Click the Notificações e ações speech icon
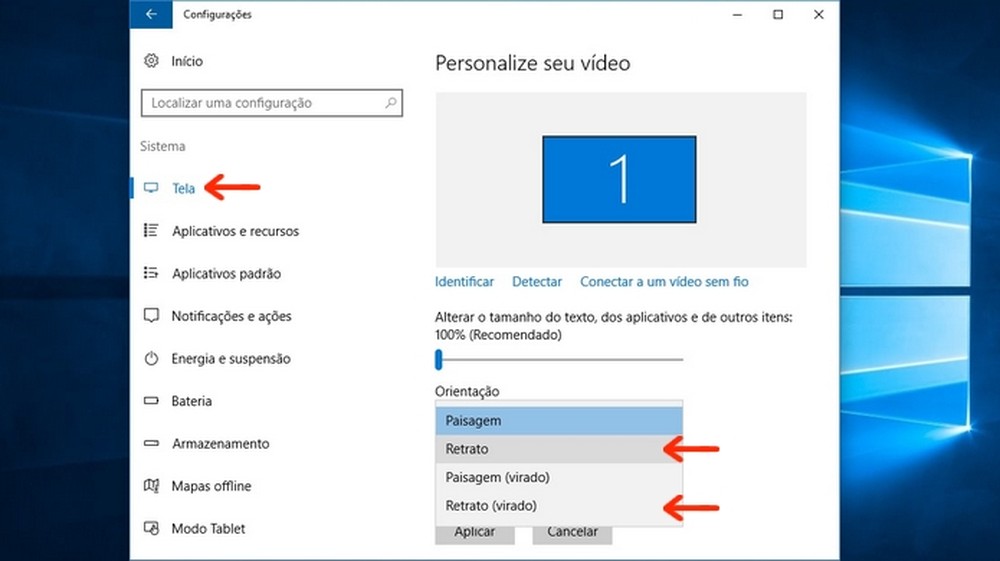This screenshot has height=561, width=1000. coord(151,316)
